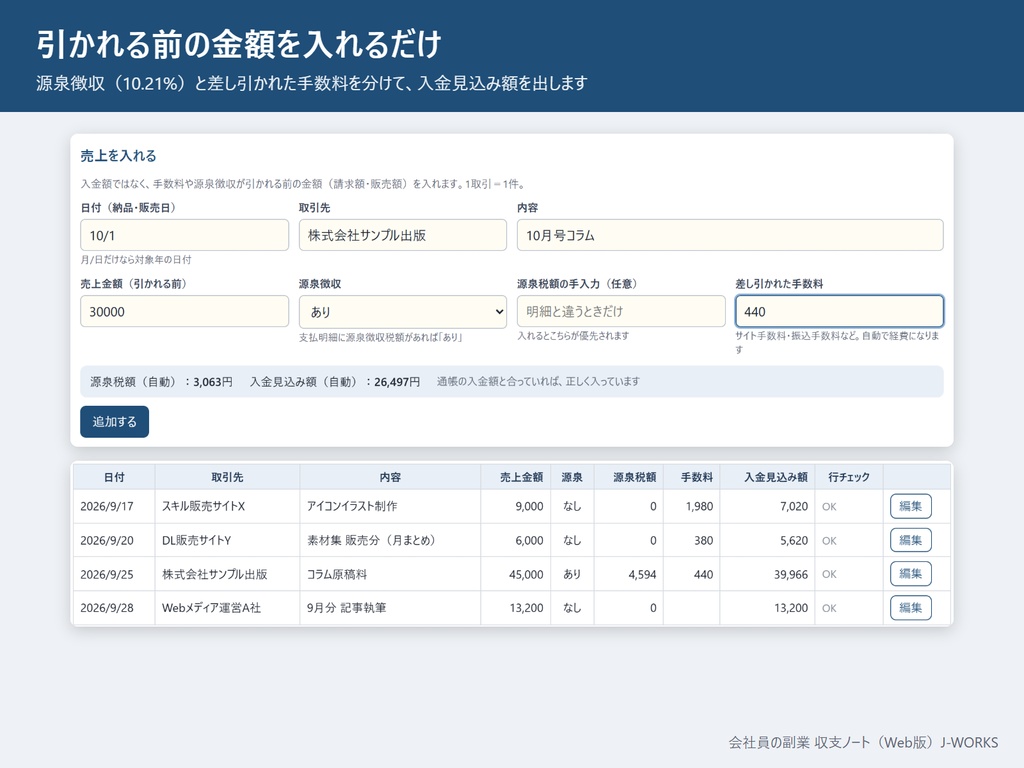Click the 源泉税額（自動）3,063円 summary
The width and height of the screenshot is (1024, 768).
click(x=161, y=382)
